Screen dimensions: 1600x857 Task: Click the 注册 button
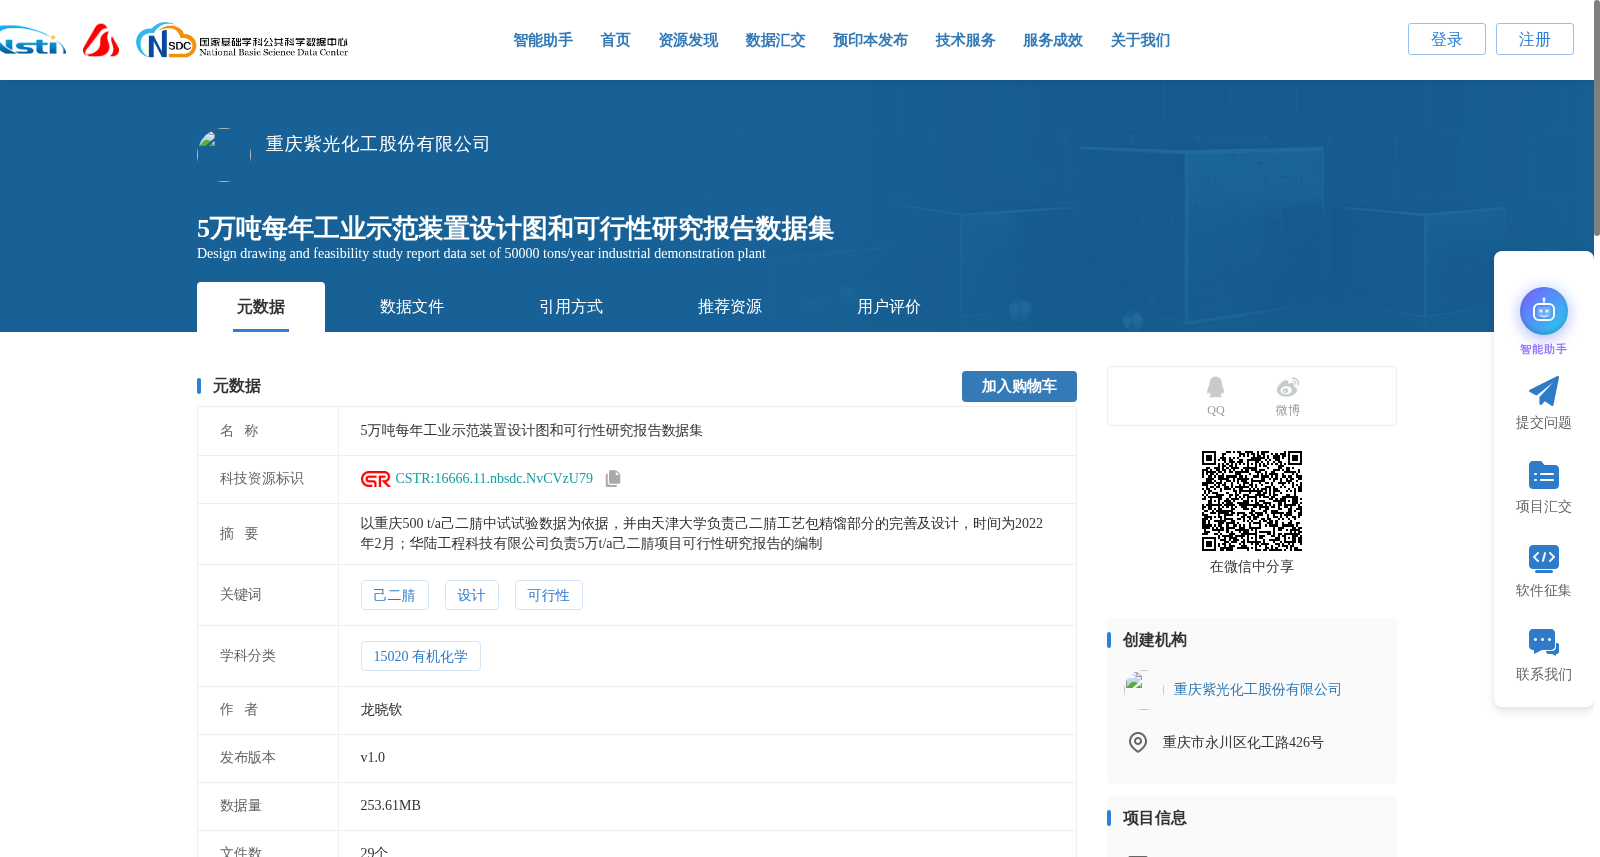pos(1535,39)
